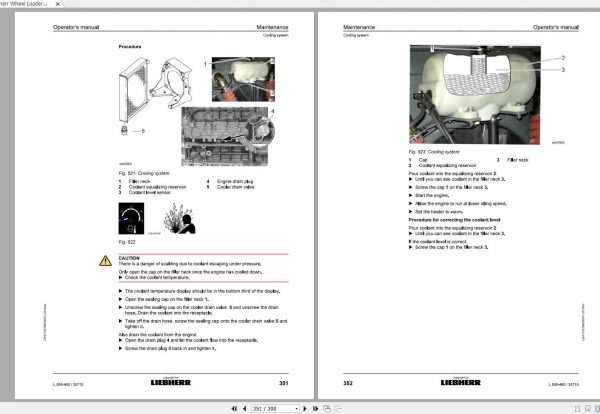Click 'Fig. 521 Cooling system' caption

[x=144, y=173]
